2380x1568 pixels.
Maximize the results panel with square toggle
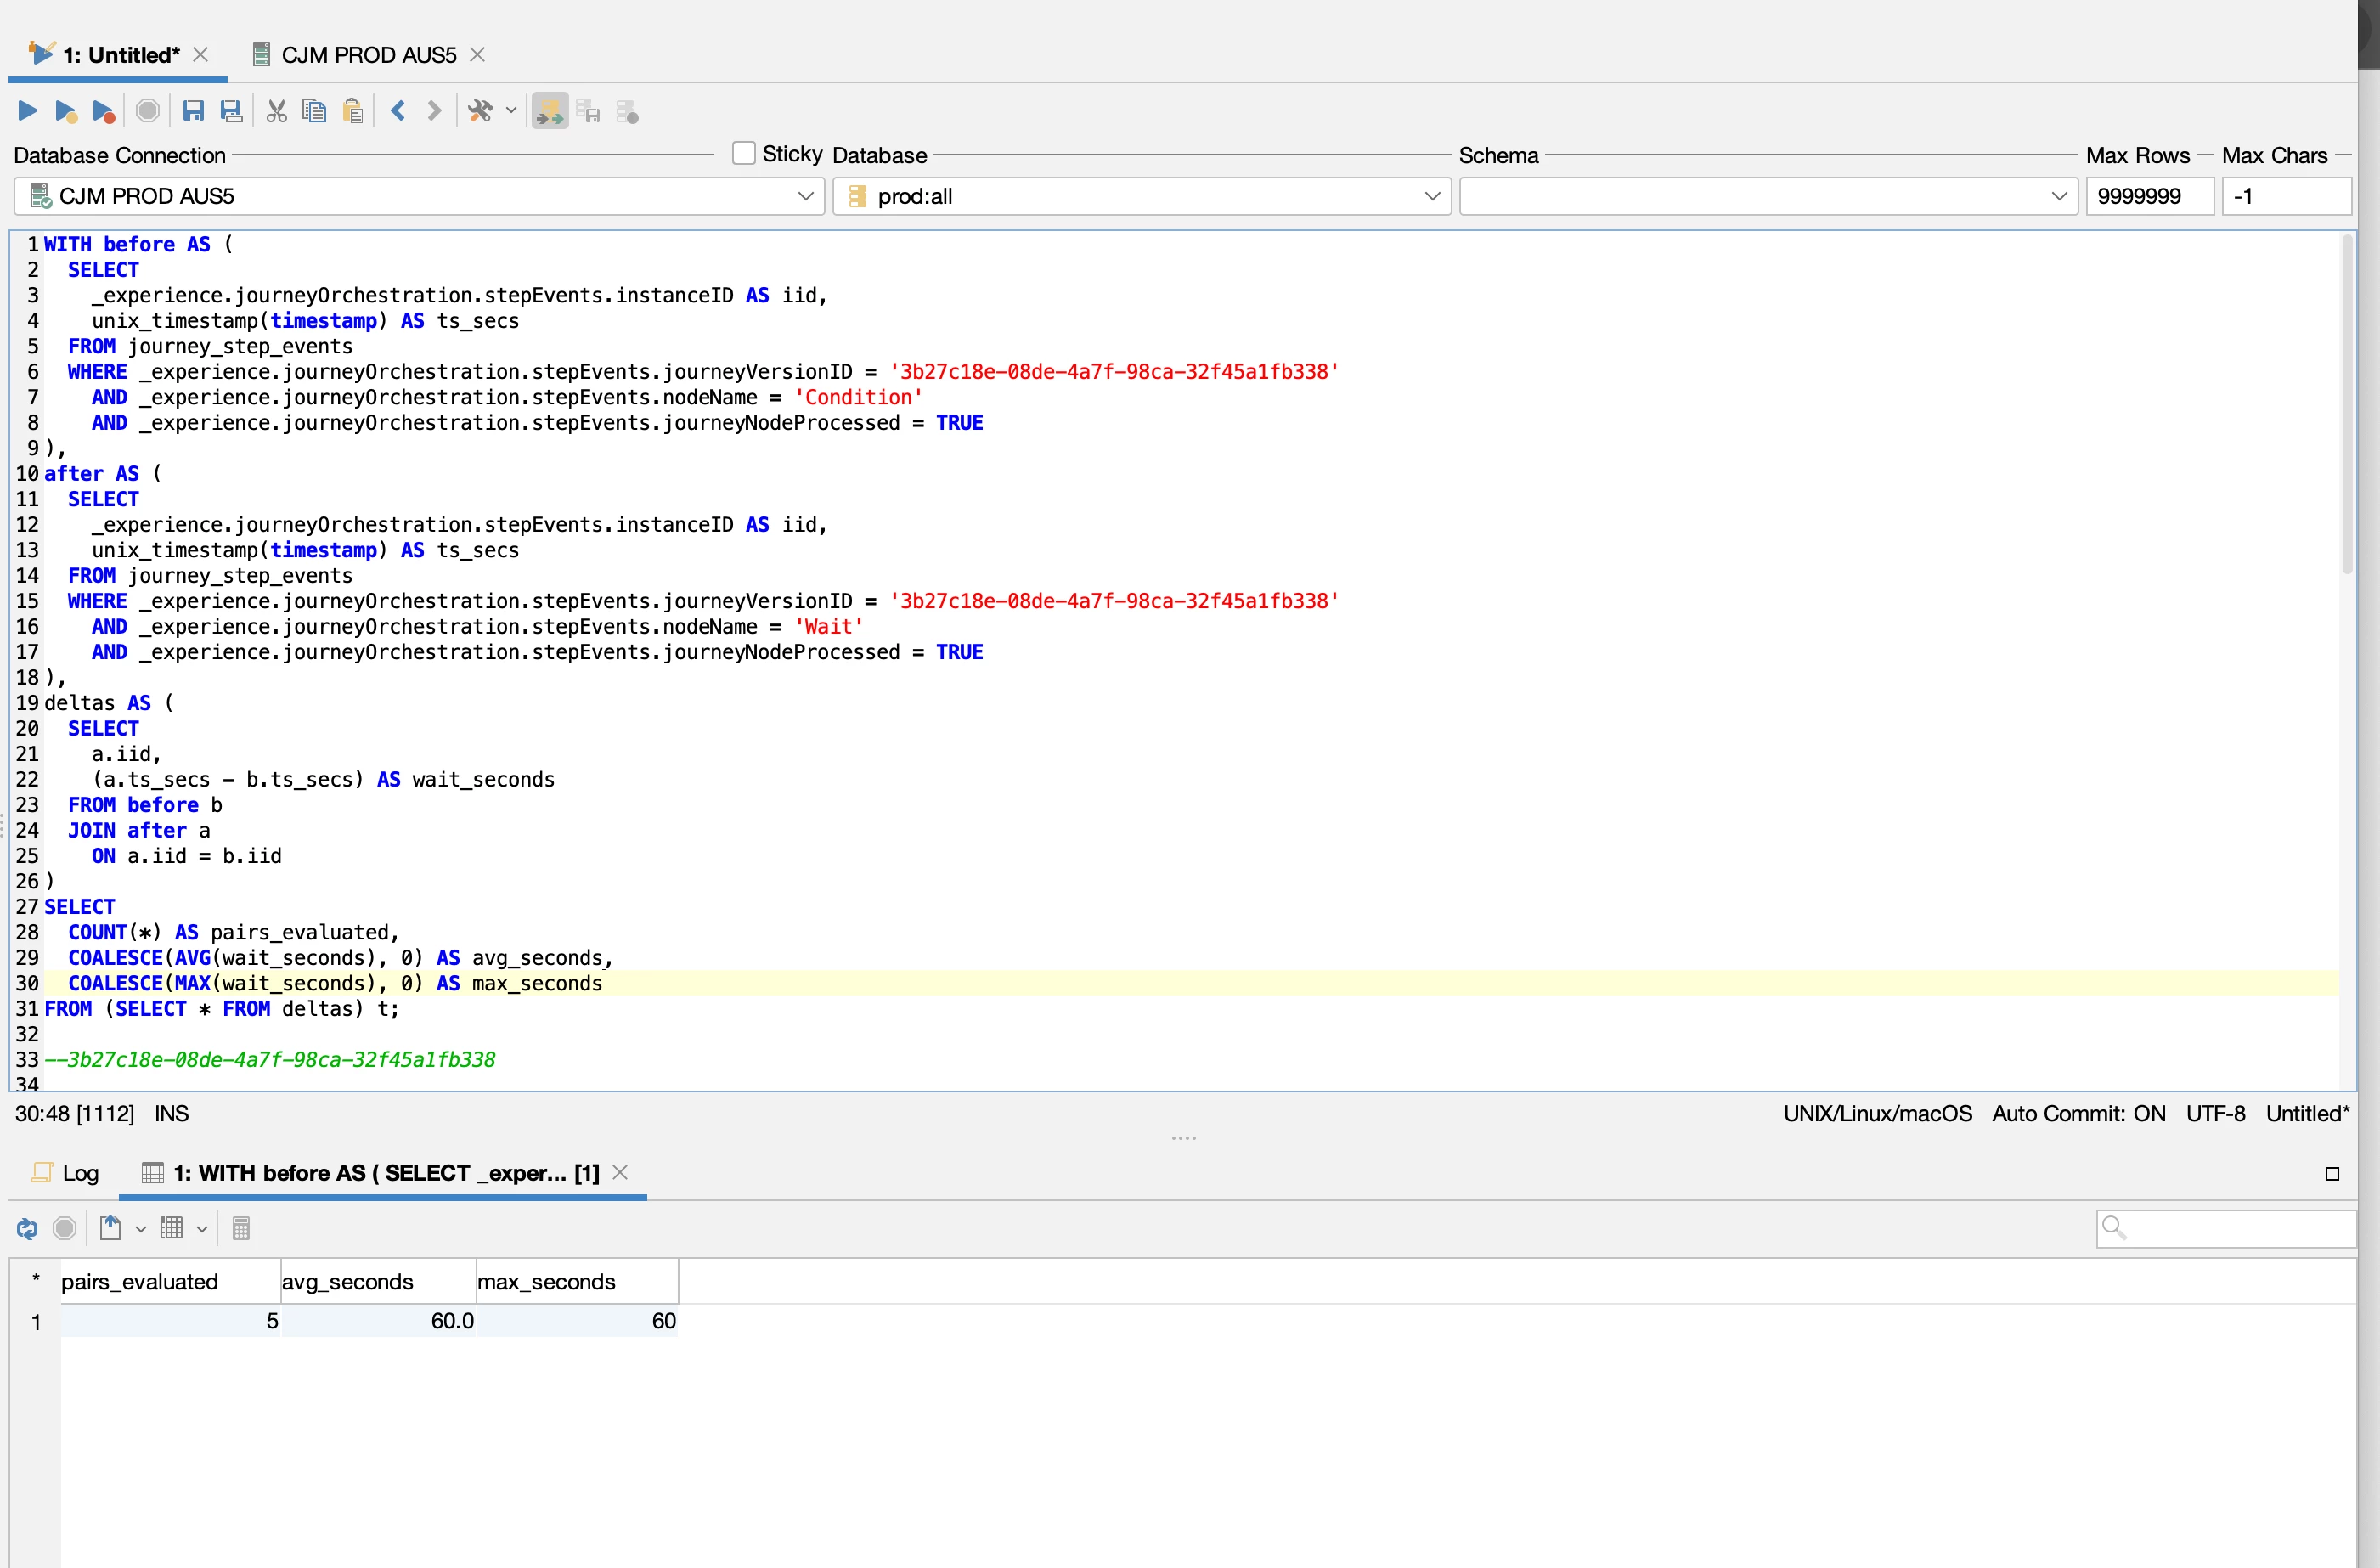[2331, 1174]
